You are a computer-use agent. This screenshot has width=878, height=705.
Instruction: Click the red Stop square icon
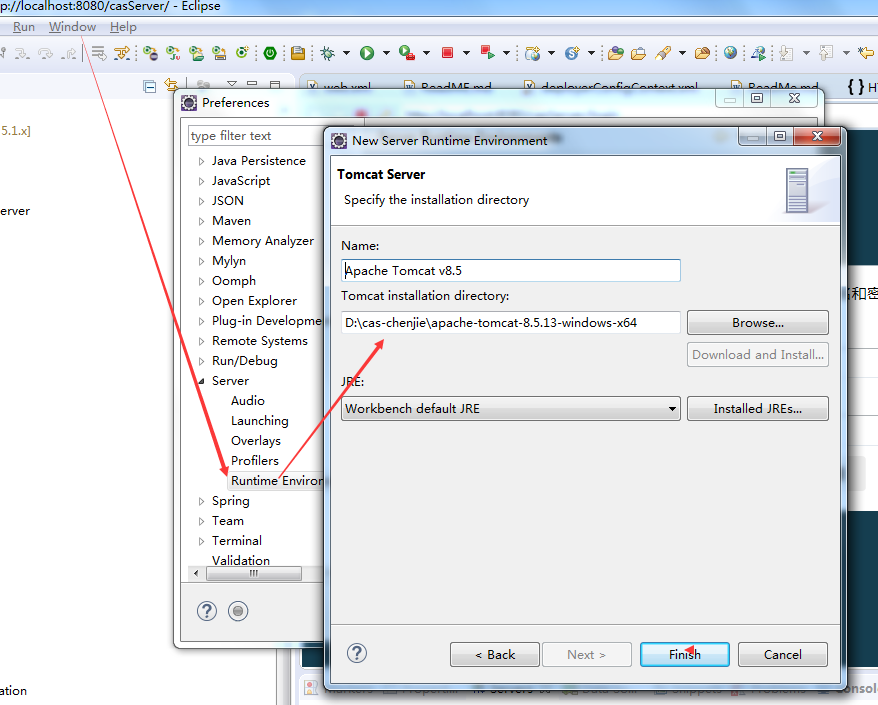(x=447, y=53)
